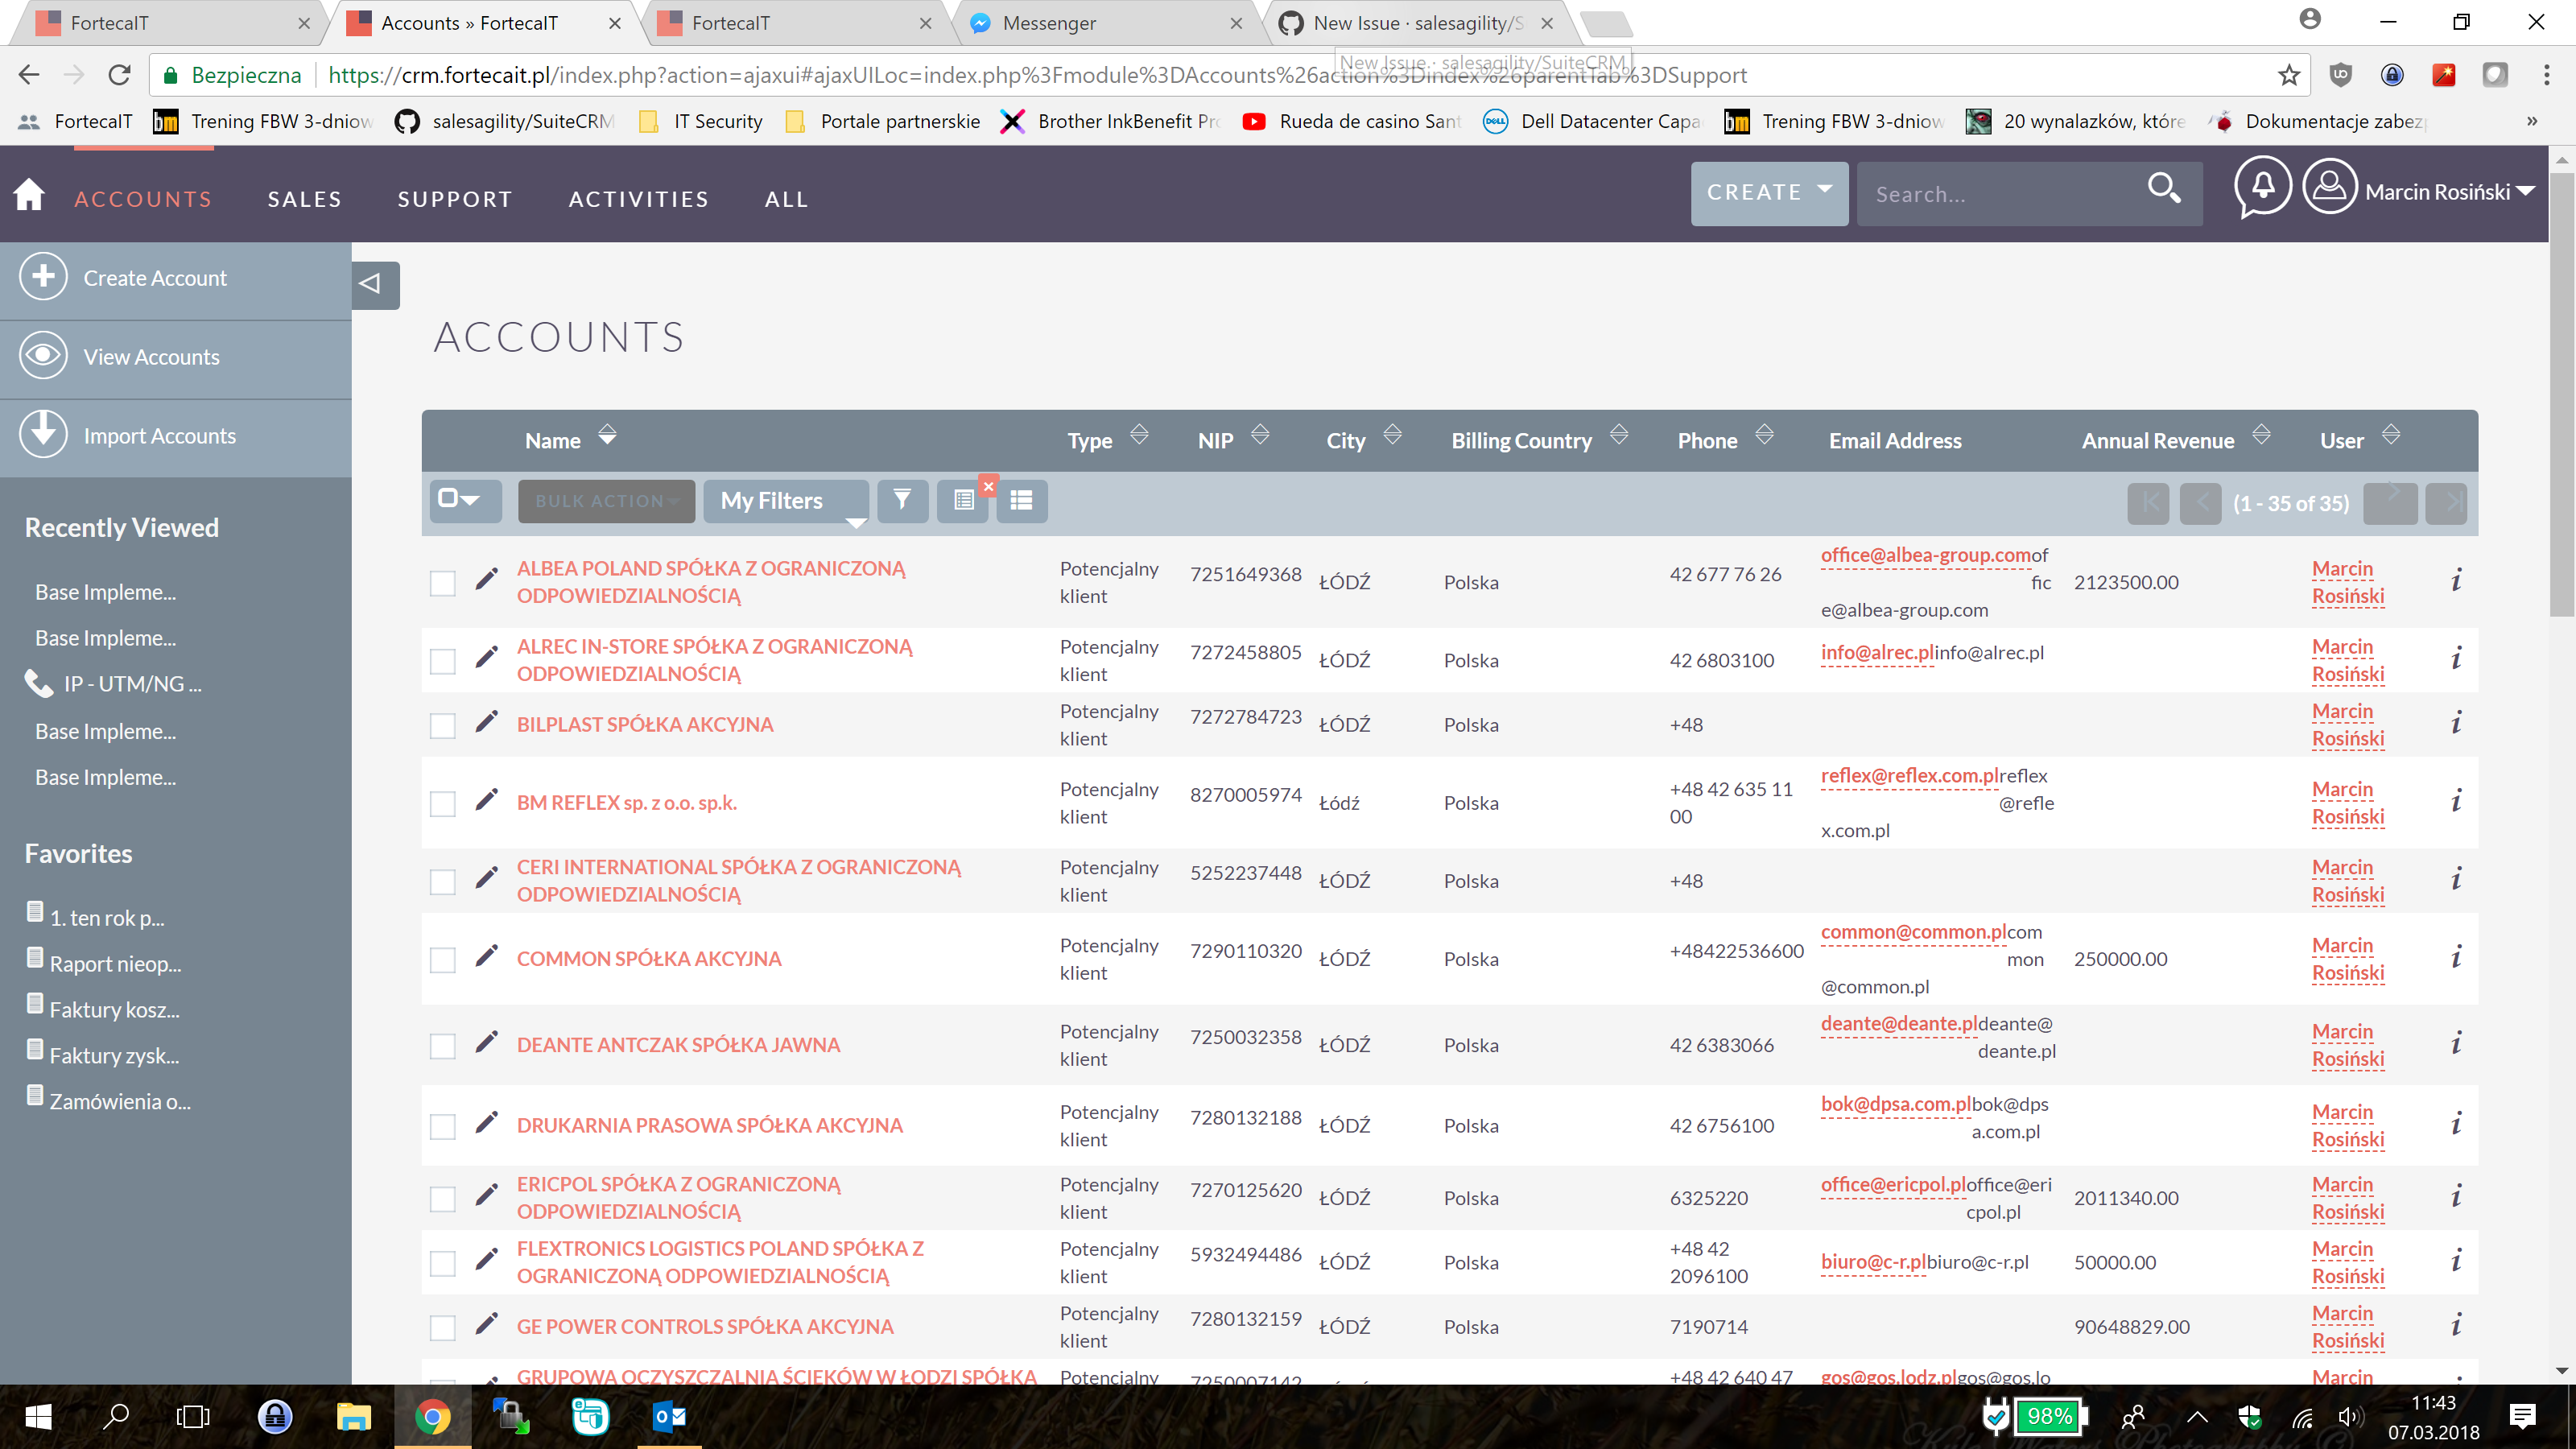The height and width of the screenshot is (1449, 2576).
Task: Click the edit pencil next to BILPLAST SPÓŁKA AKCYJNA
Action: coord(487,724)
